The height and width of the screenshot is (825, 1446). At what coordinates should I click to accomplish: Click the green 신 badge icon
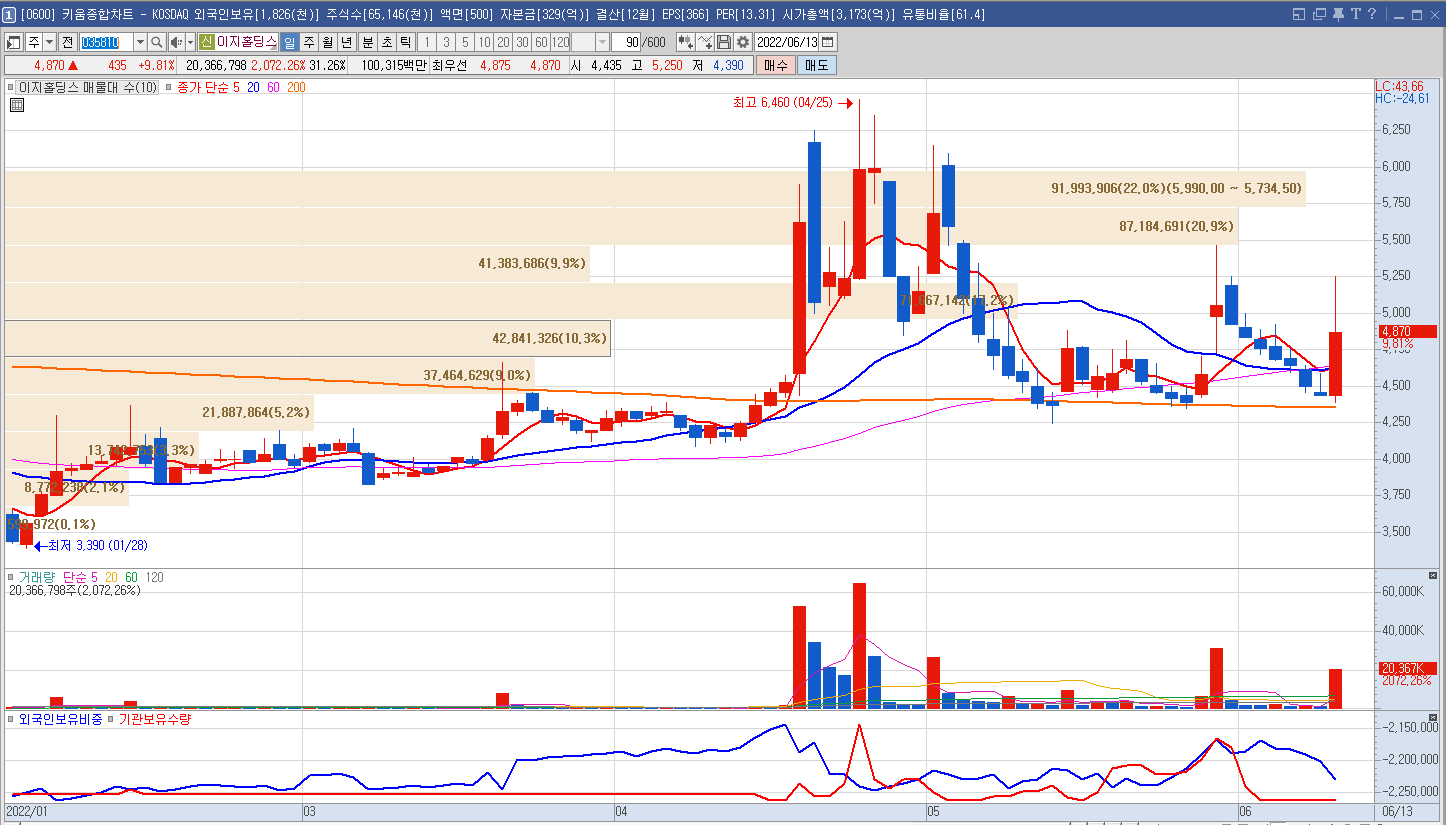206,42
